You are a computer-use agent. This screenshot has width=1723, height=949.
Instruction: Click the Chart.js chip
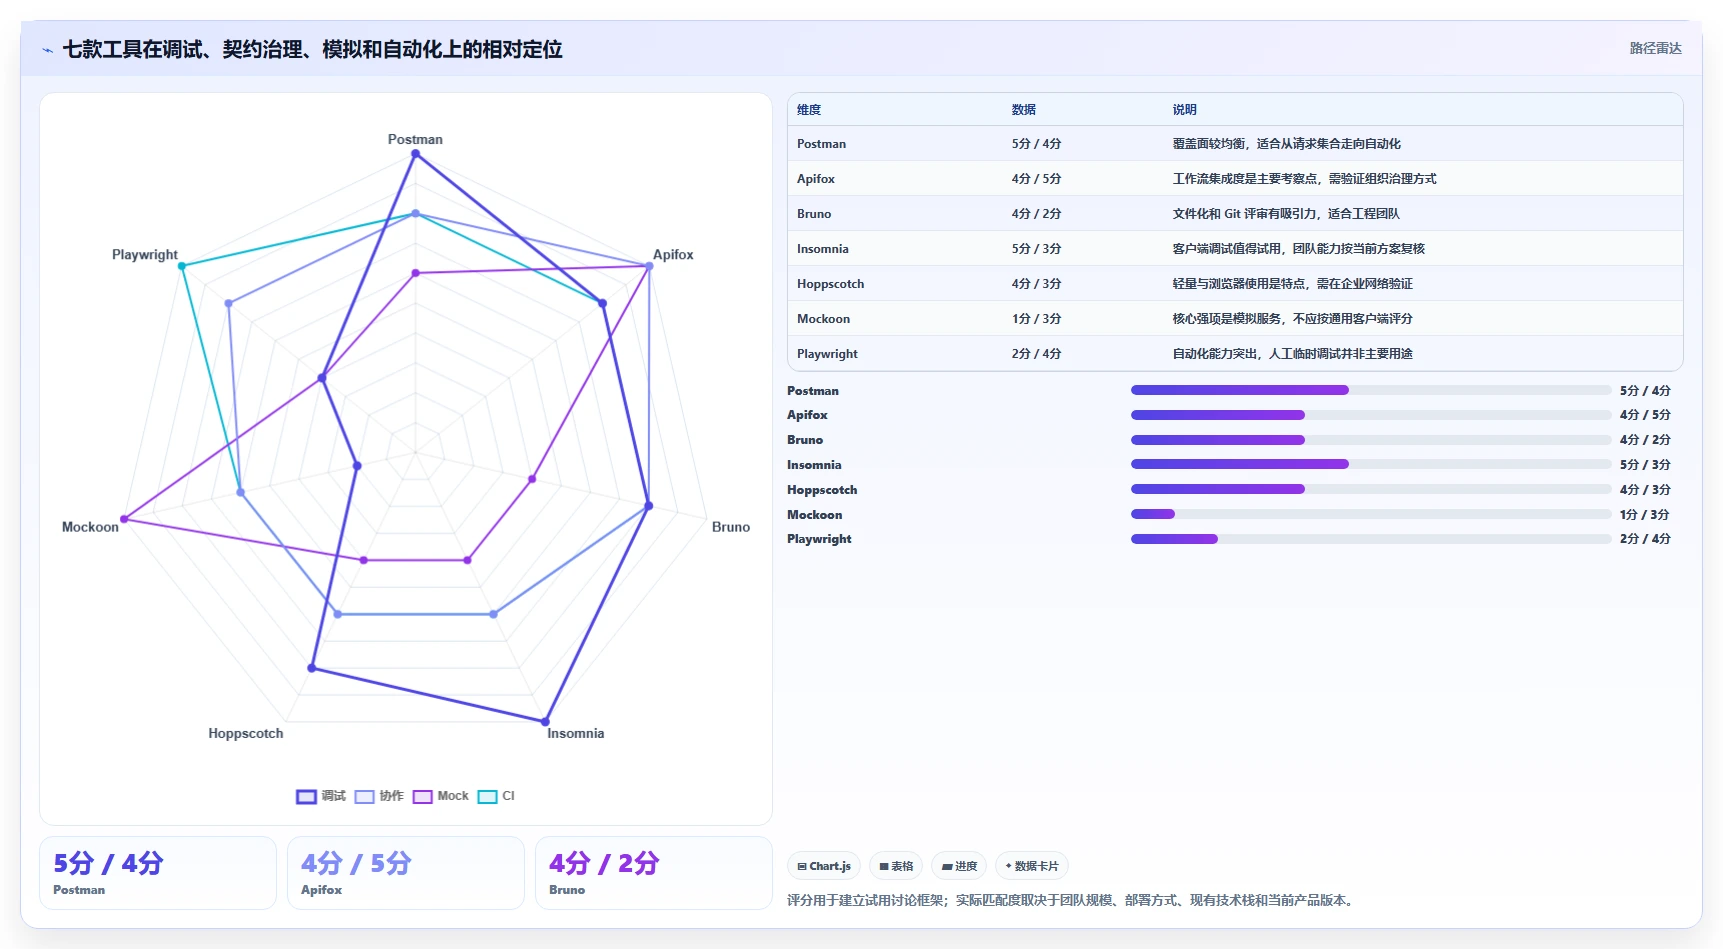coord(824,866)
